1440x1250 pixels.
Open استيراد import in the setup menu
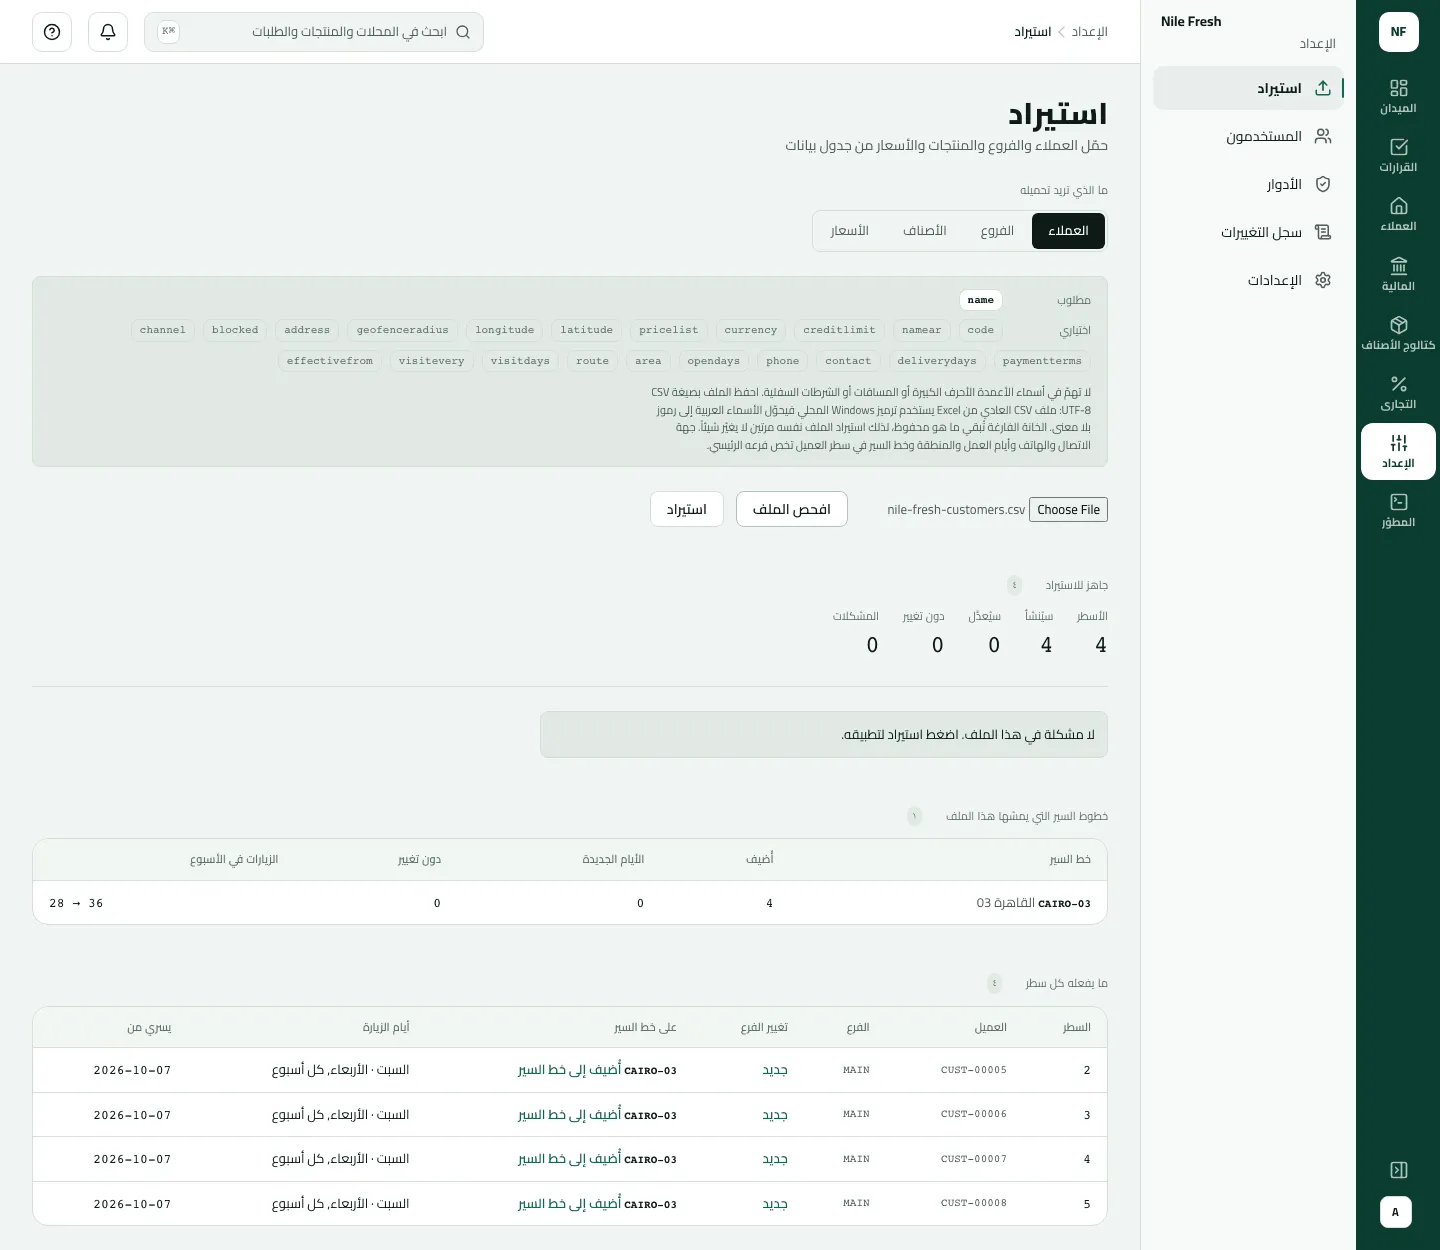(x=1247, y=88)
